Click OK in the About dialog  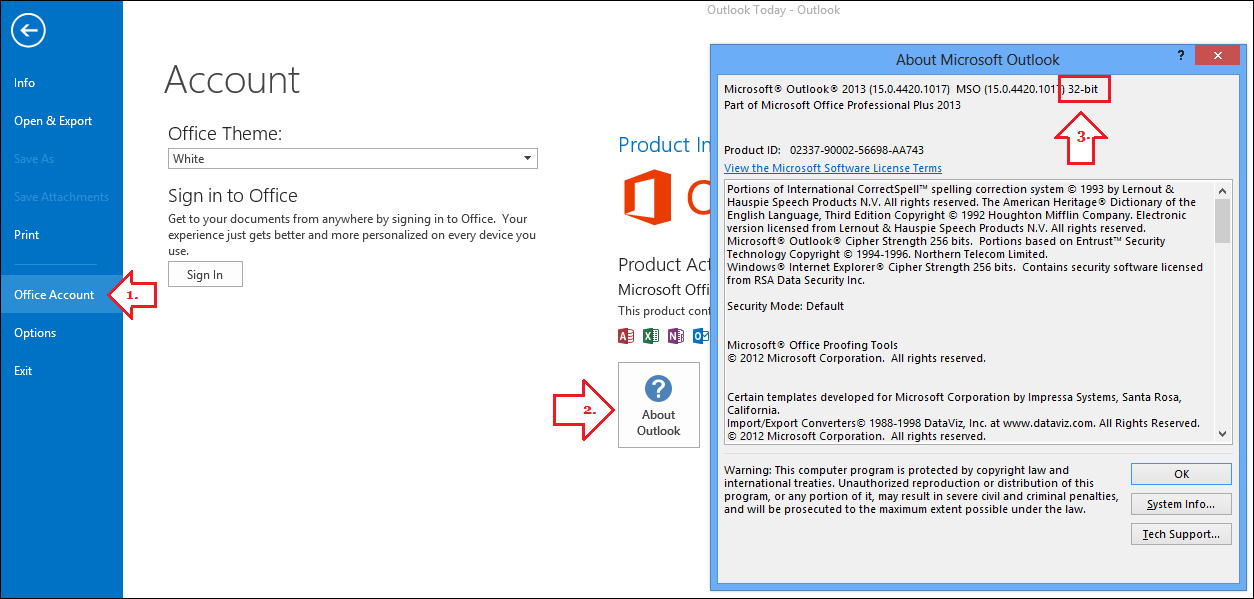1181,474
